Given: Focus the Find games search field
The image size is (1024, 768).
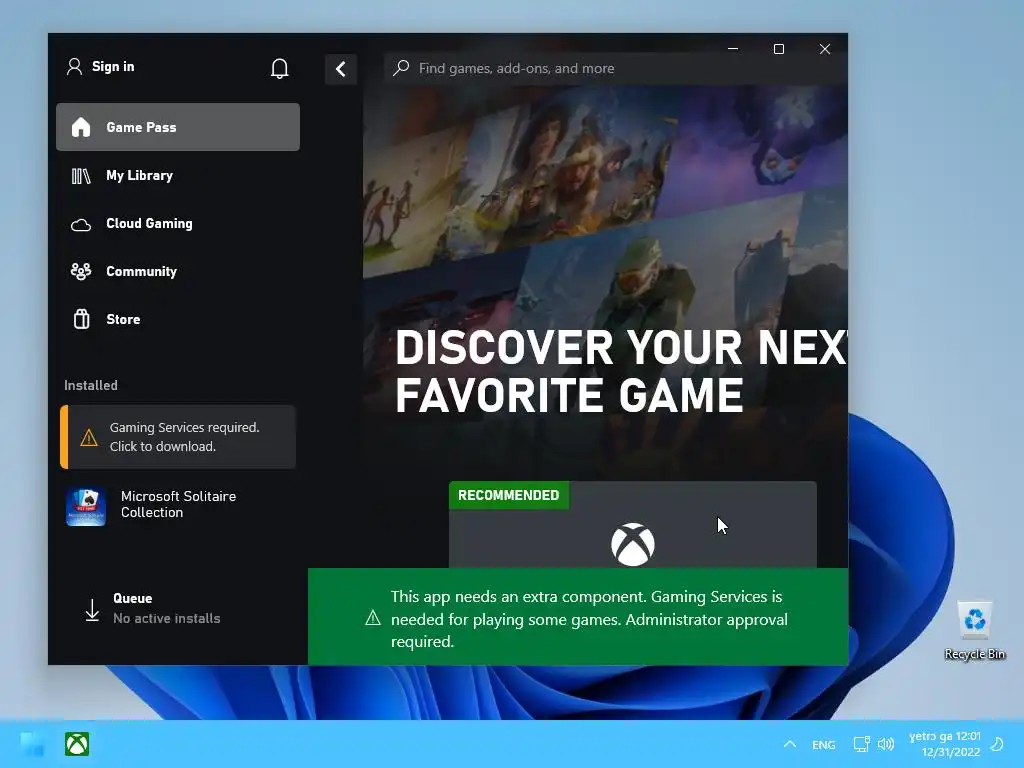Looking at the screenshot, I should [x=614, y=69].
